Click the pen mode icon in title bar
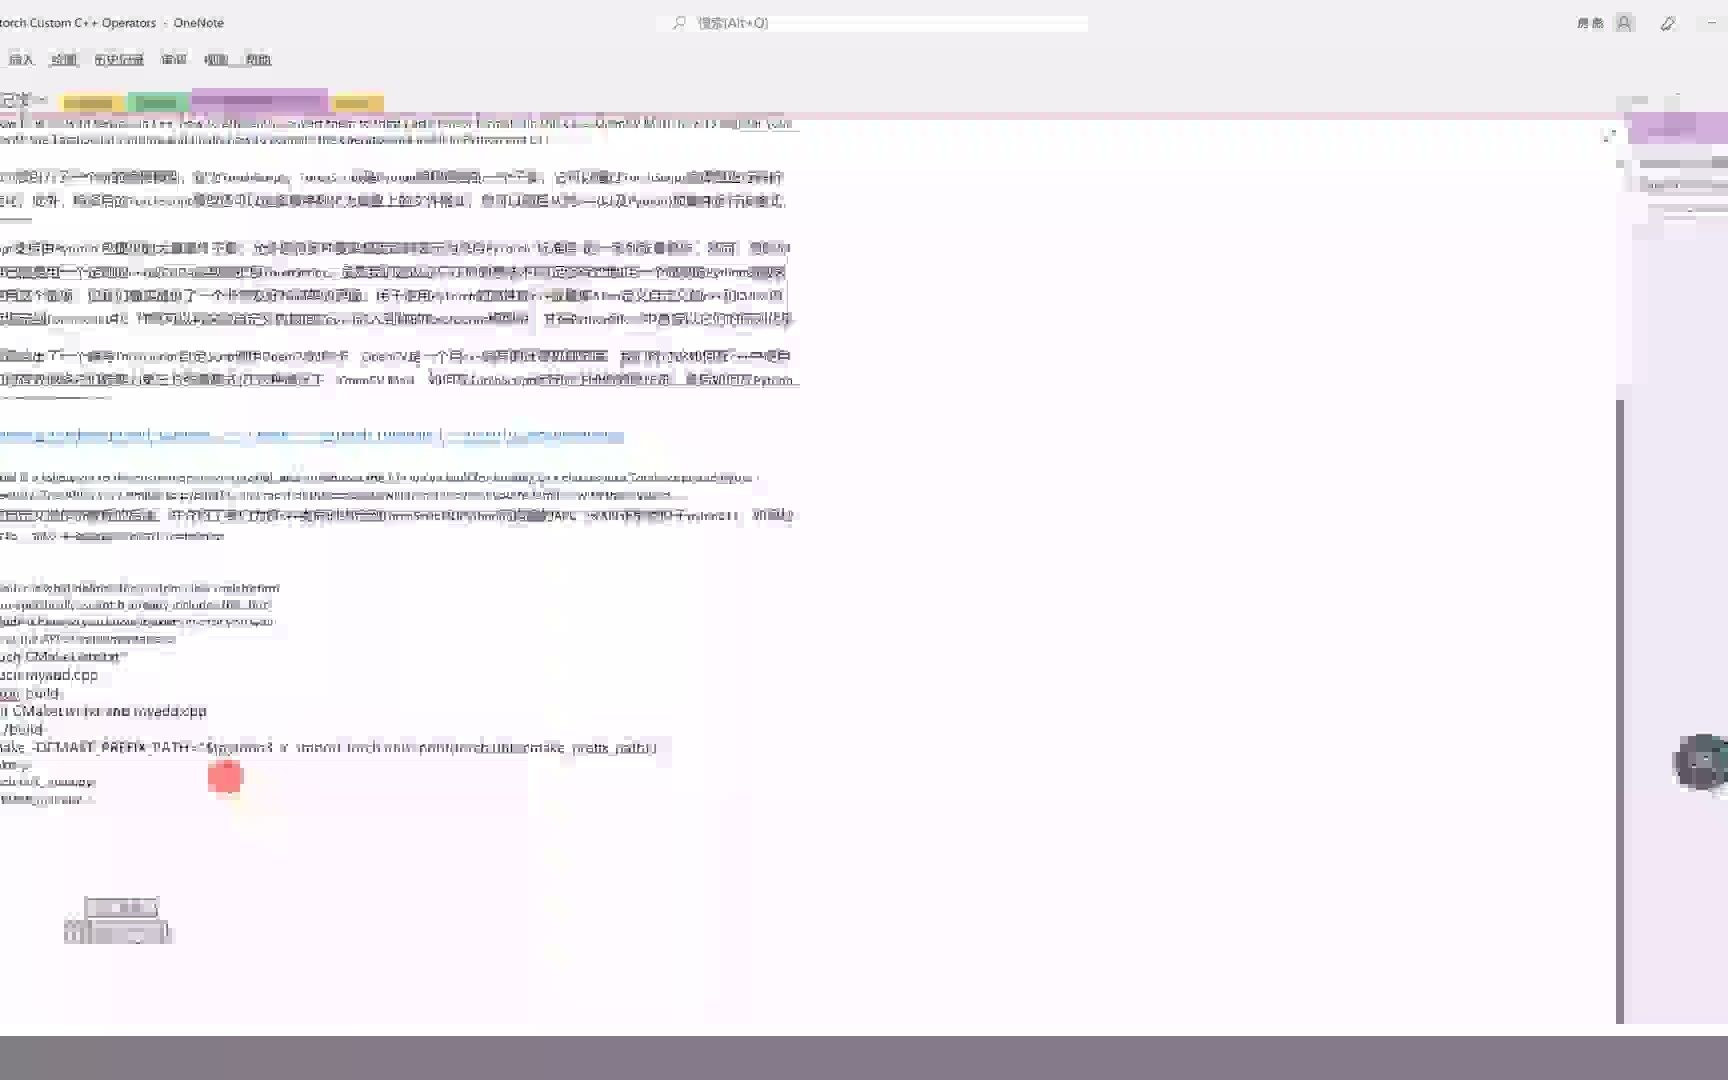This screenshot has width=1728, height=1080. (x=1668, y=23)
